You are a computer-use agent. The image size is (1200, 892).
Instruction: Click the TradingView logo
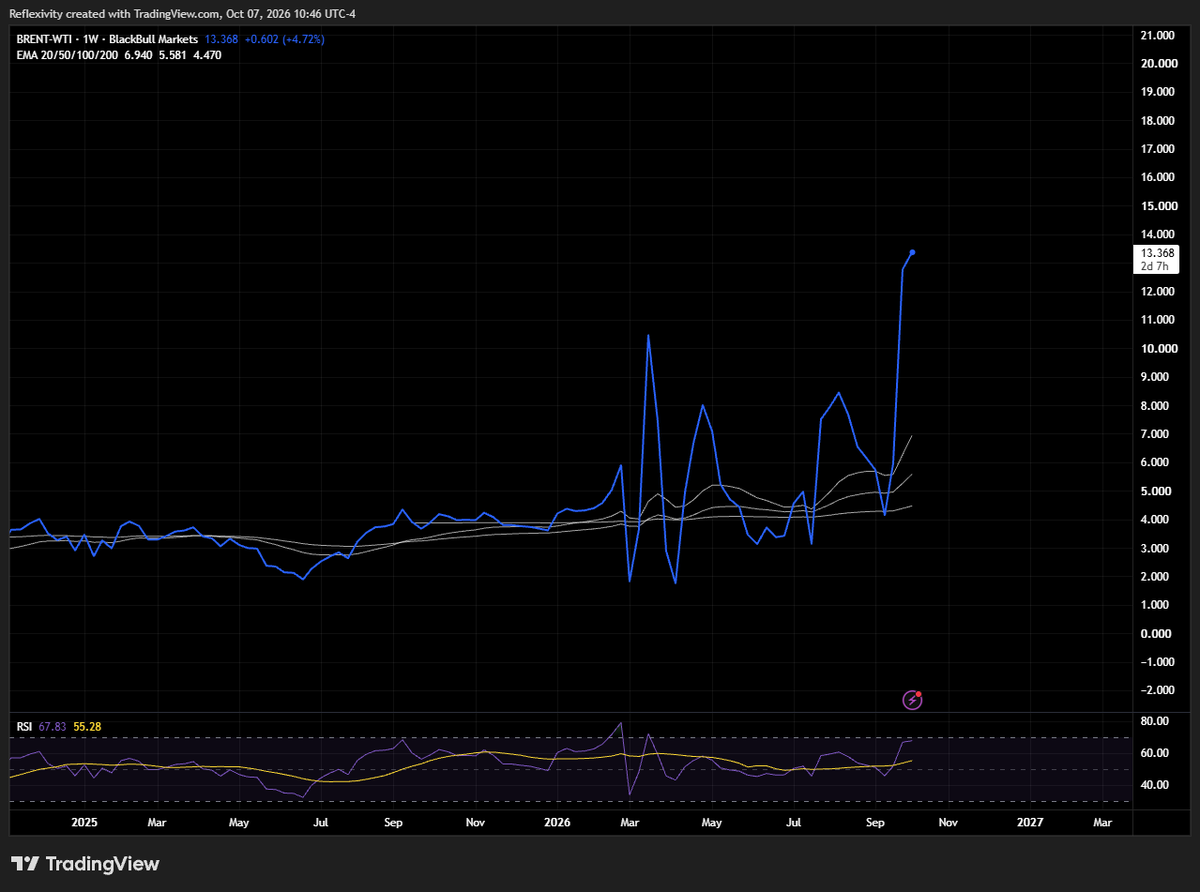(86, 864)
